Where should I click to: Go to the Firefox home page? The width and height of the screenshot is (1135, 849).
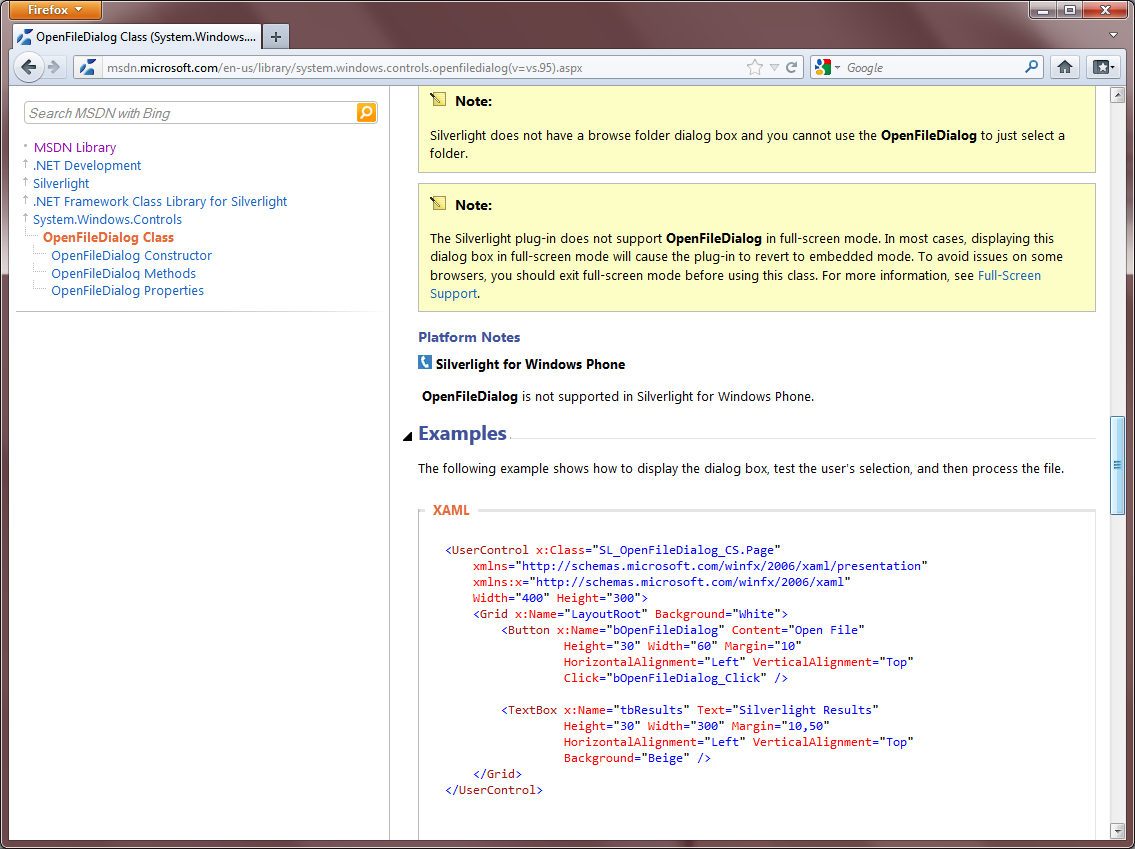1065,67
